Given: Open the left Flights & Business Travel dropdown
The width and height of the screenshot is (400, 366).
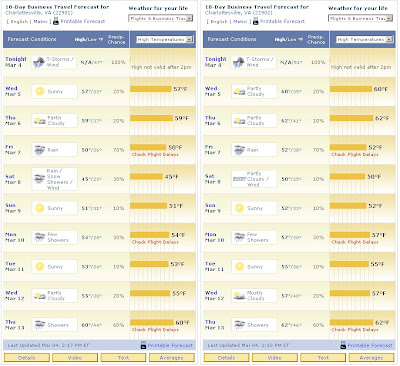Looking at the screenshot, I should pos(161,19).
